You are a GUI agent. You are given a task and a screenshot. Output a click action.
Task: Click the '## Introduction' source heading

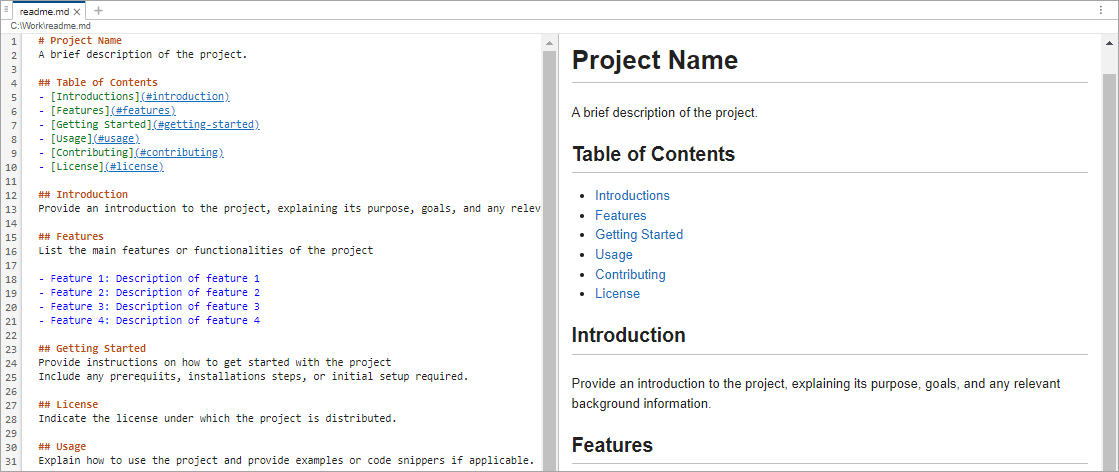click(x=83, y=194)
